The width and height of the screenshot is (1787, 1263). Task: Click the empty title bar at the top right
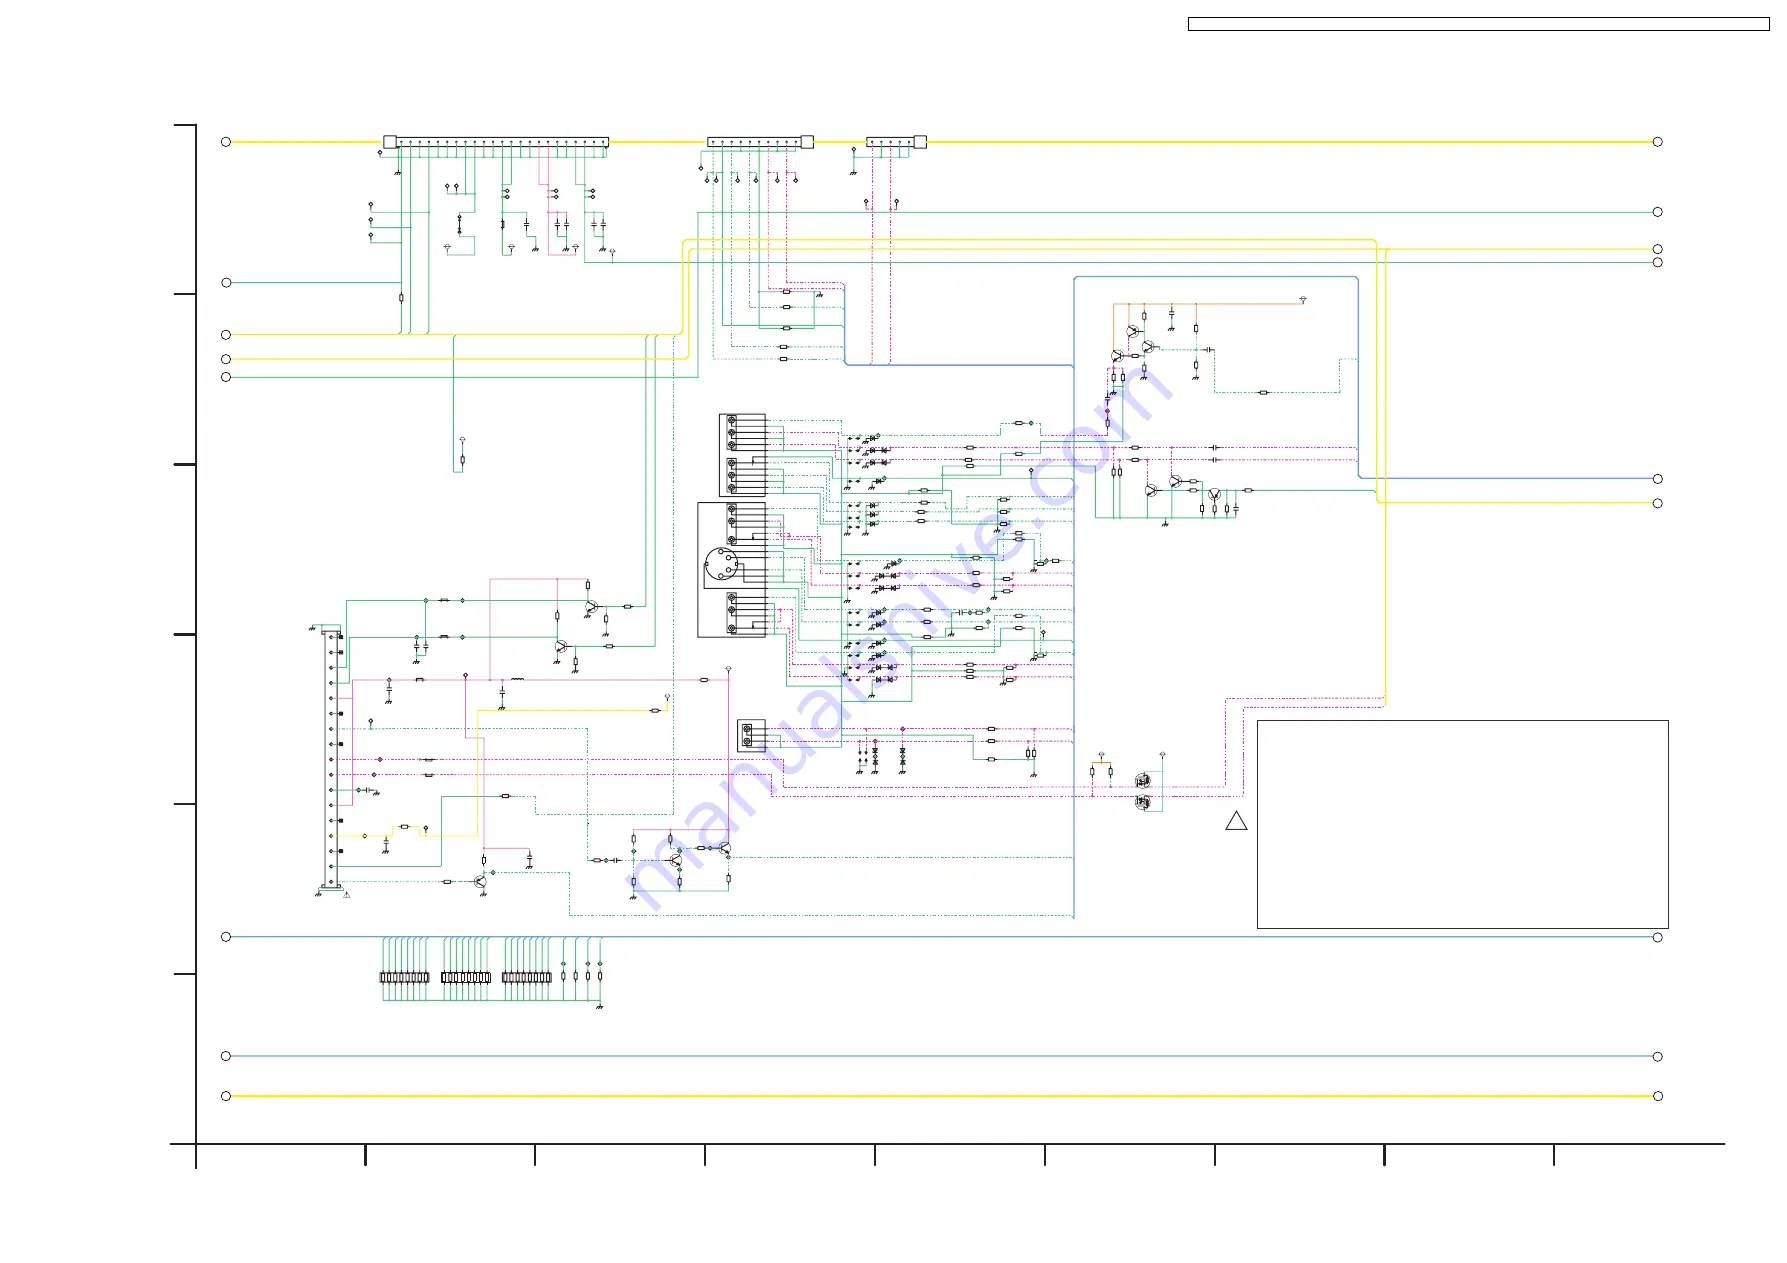coord(1478,24)
